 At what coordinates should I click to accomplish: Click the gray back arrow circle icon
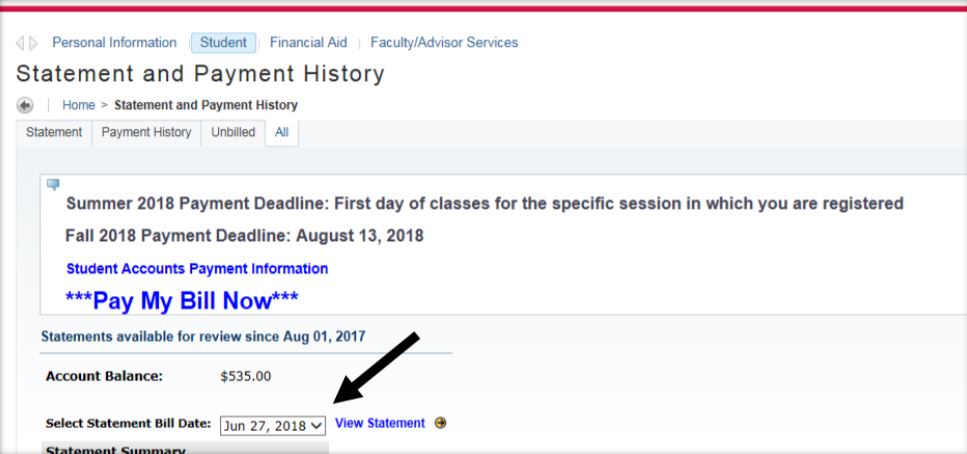(23, 105)
